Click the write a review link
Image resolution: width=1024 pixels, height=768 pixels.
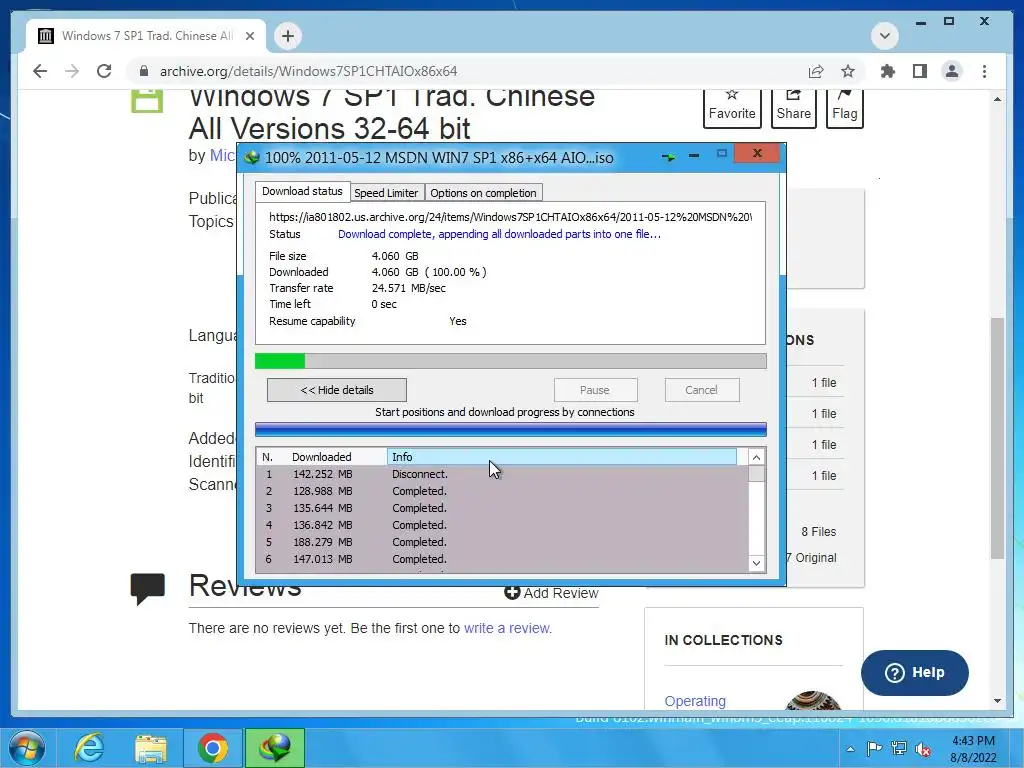[x=507, y=628]
